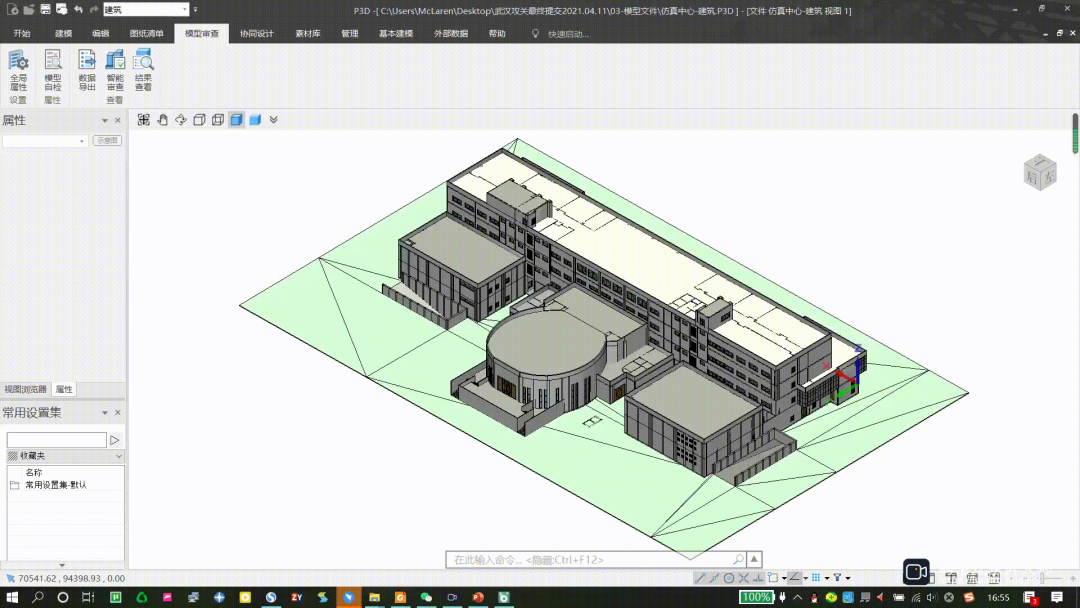Expand the command line history arrow
The height and width of the screenshot is (608, 1080).
tap(754, 559)
